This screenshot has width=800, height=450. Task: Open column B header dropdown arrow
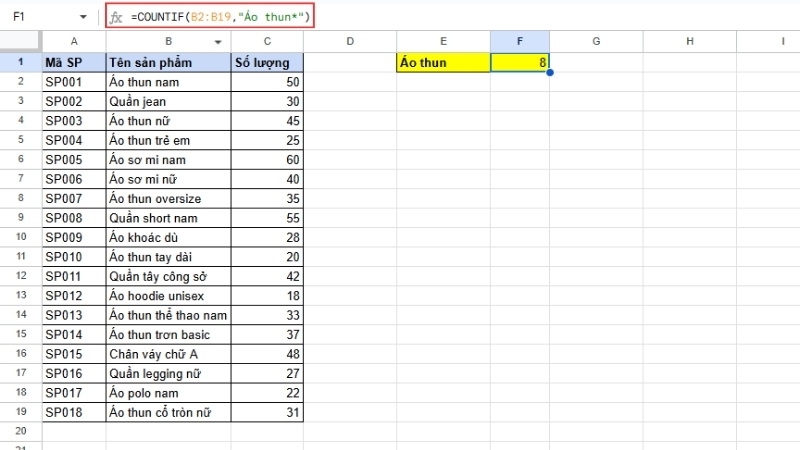[x=219, y=42]
